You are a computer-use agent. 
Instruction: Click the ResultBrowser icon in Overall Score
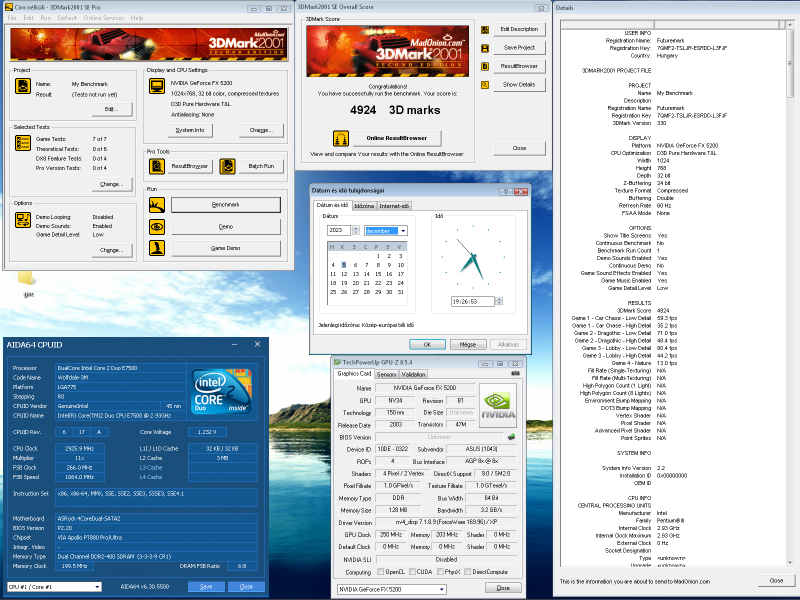(485, 66)
